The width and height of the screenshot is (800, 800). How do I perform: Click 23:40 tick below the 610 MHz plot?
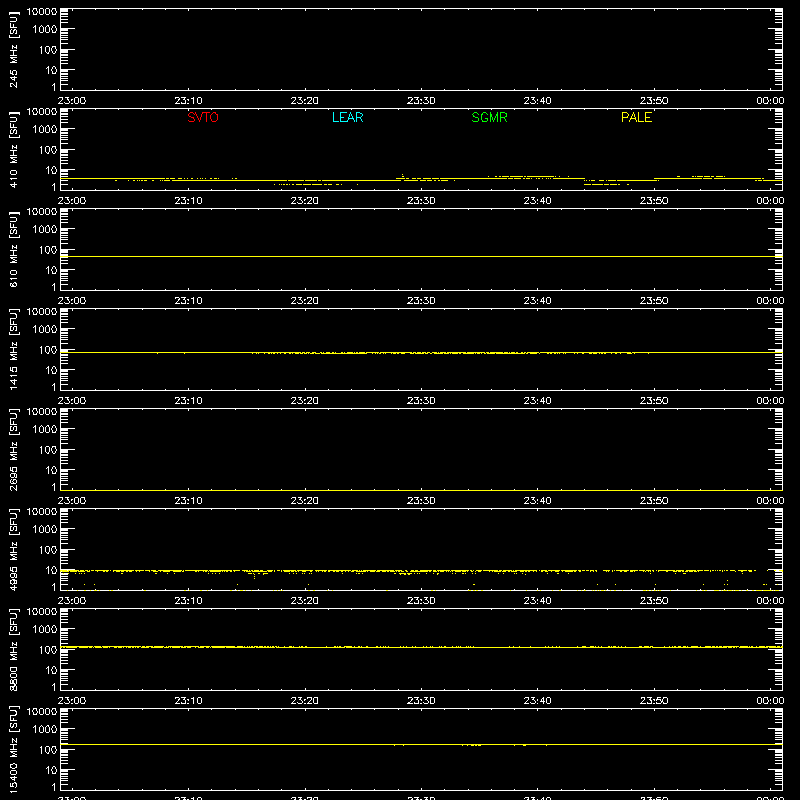(537, 301)
